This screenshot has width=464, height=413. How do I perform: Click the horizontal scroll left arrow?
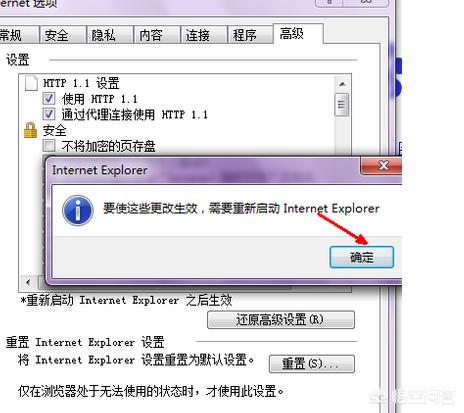(28, 282)
